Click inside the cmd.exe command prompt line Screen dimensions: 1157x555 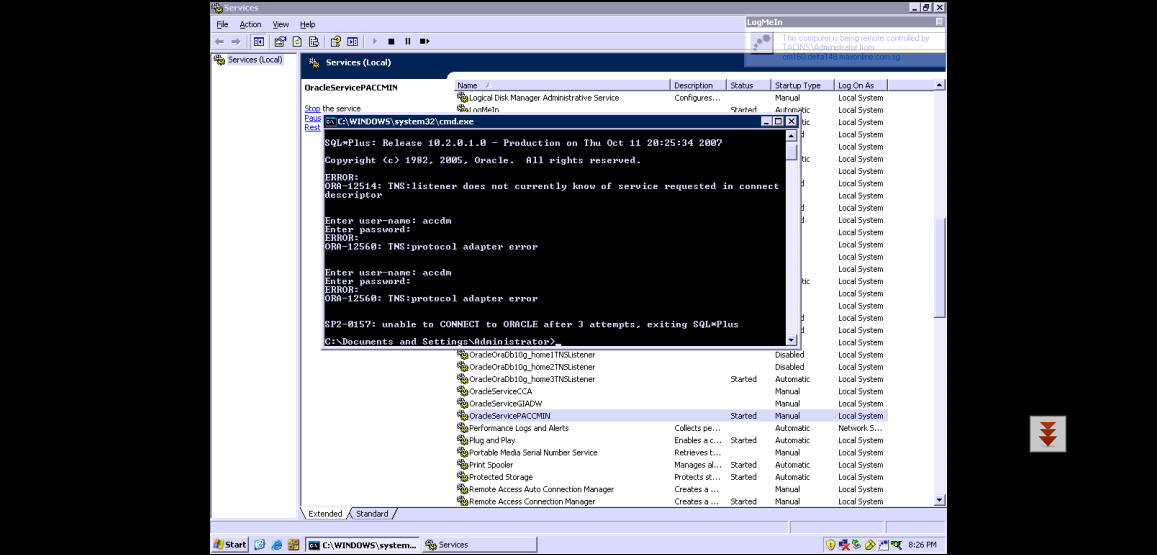click(x=441, y=342)
